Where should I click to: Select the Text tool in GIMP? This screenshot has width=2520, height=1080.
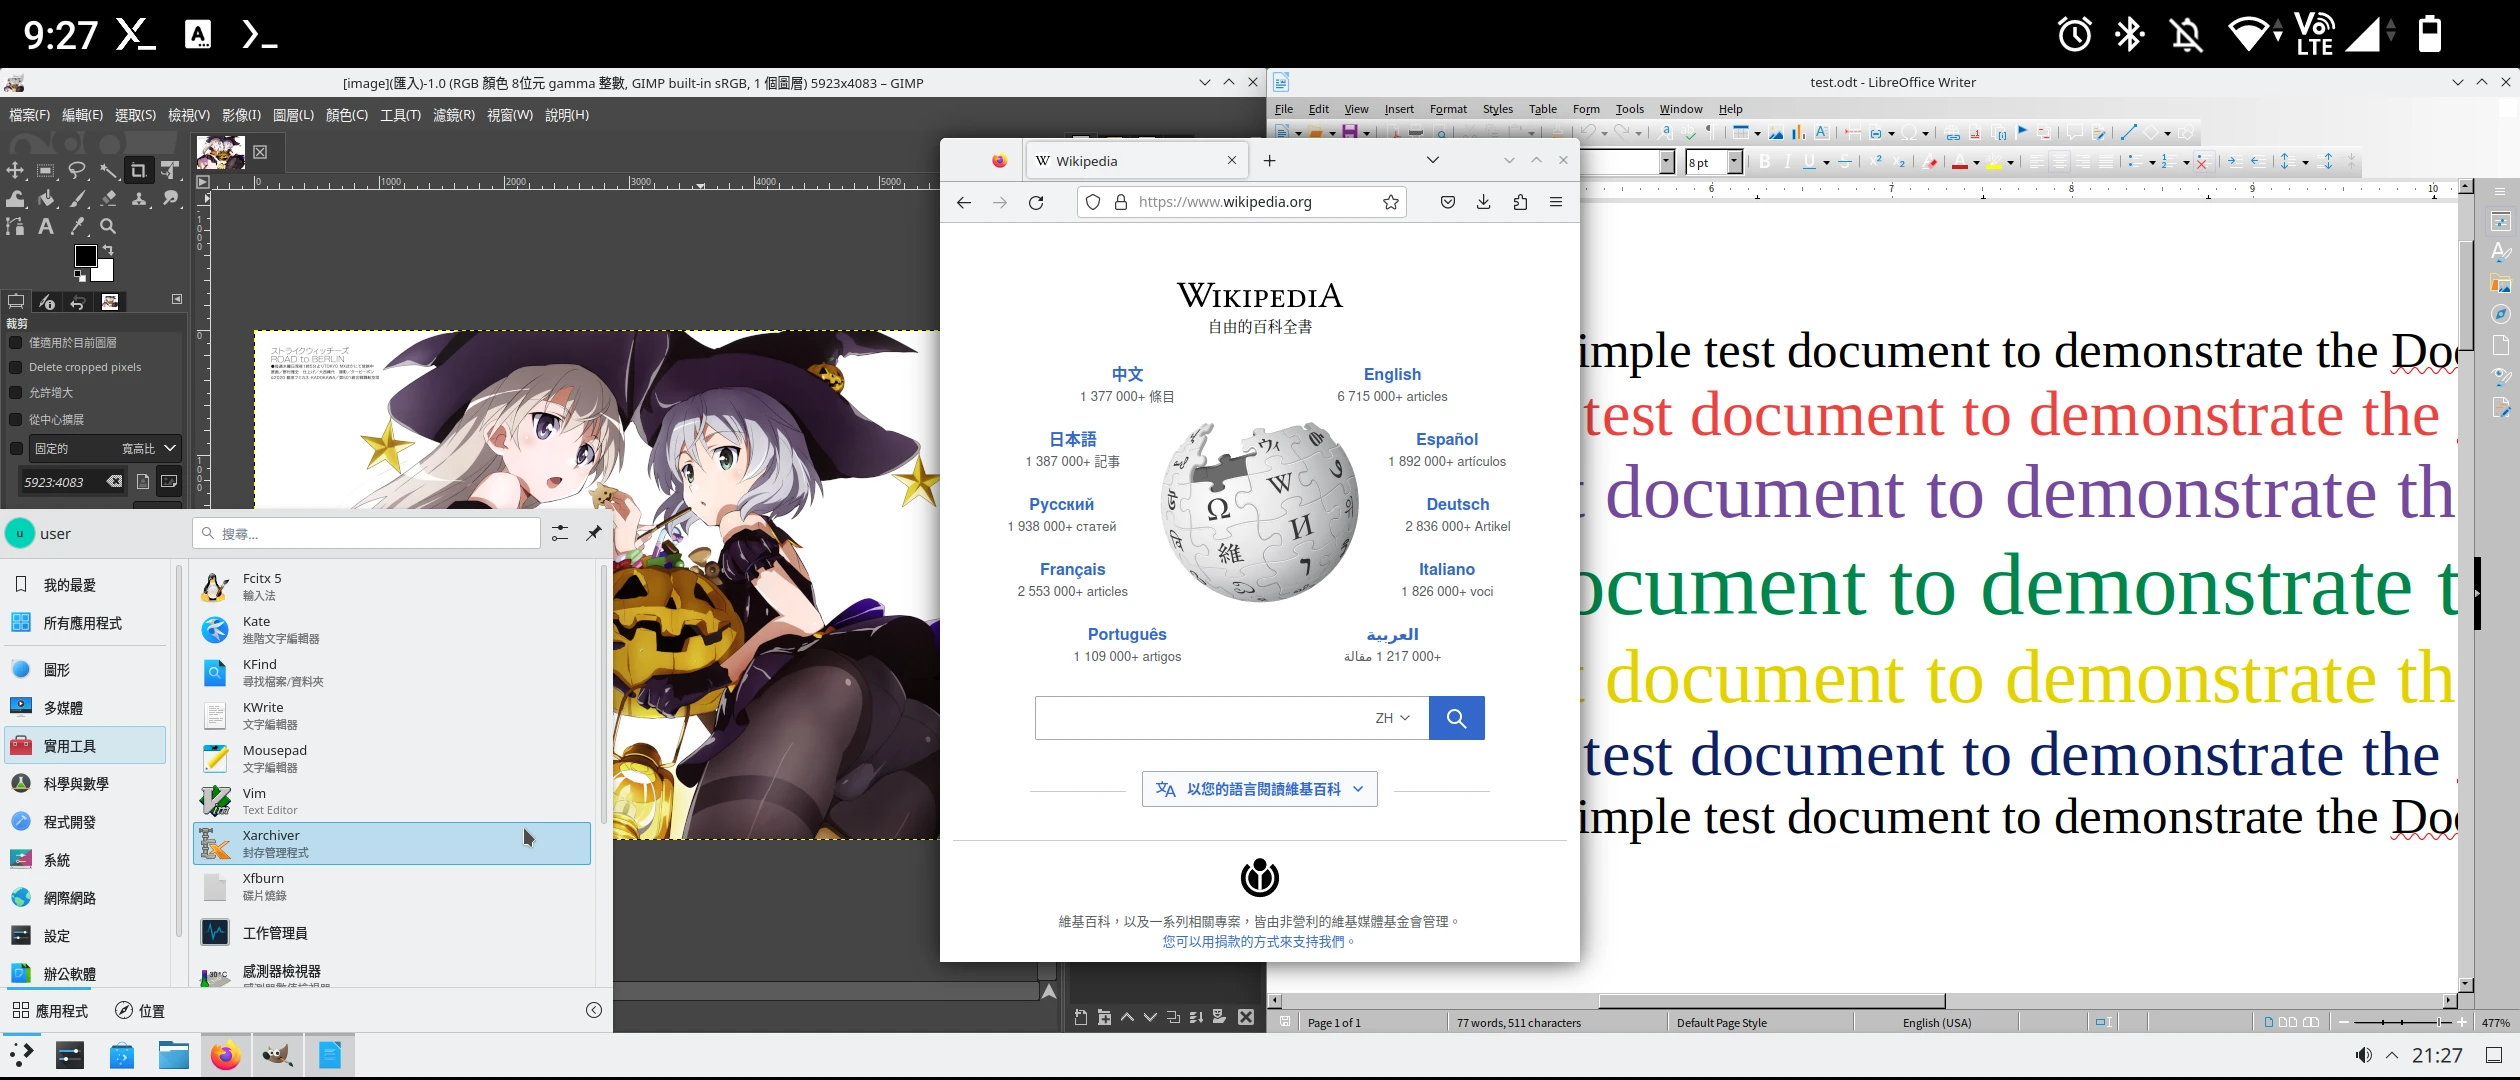46,227
